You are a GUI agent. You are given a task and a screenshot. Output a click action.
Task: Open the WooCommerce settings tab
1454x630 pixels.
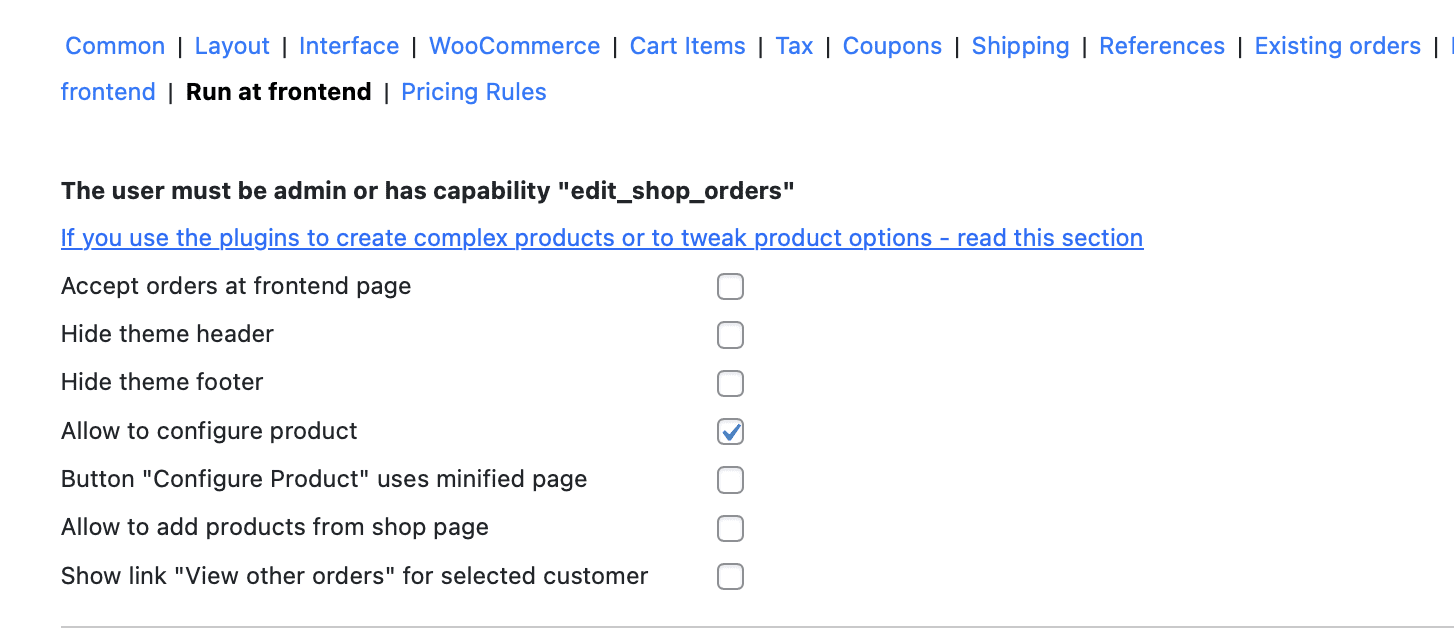pos(514,46)
